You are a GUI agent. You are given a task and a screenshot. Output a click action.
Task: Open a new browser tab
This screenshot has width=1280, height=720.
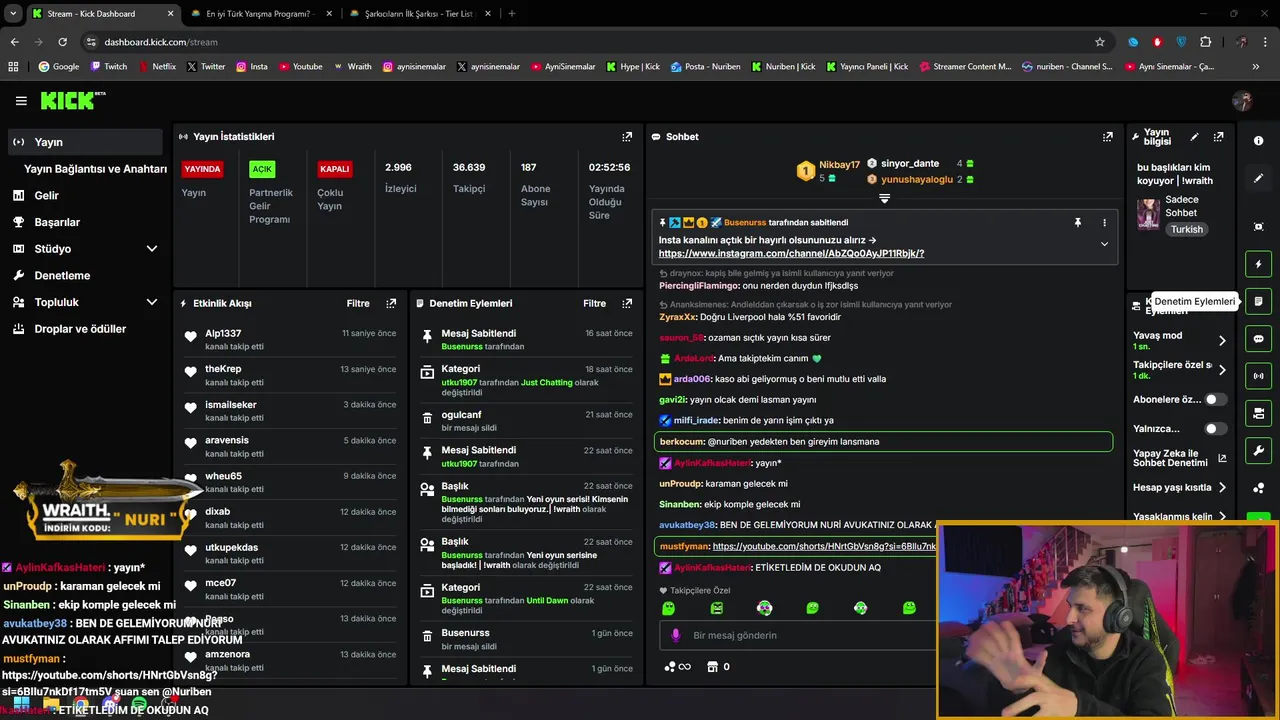coord(512,14)
